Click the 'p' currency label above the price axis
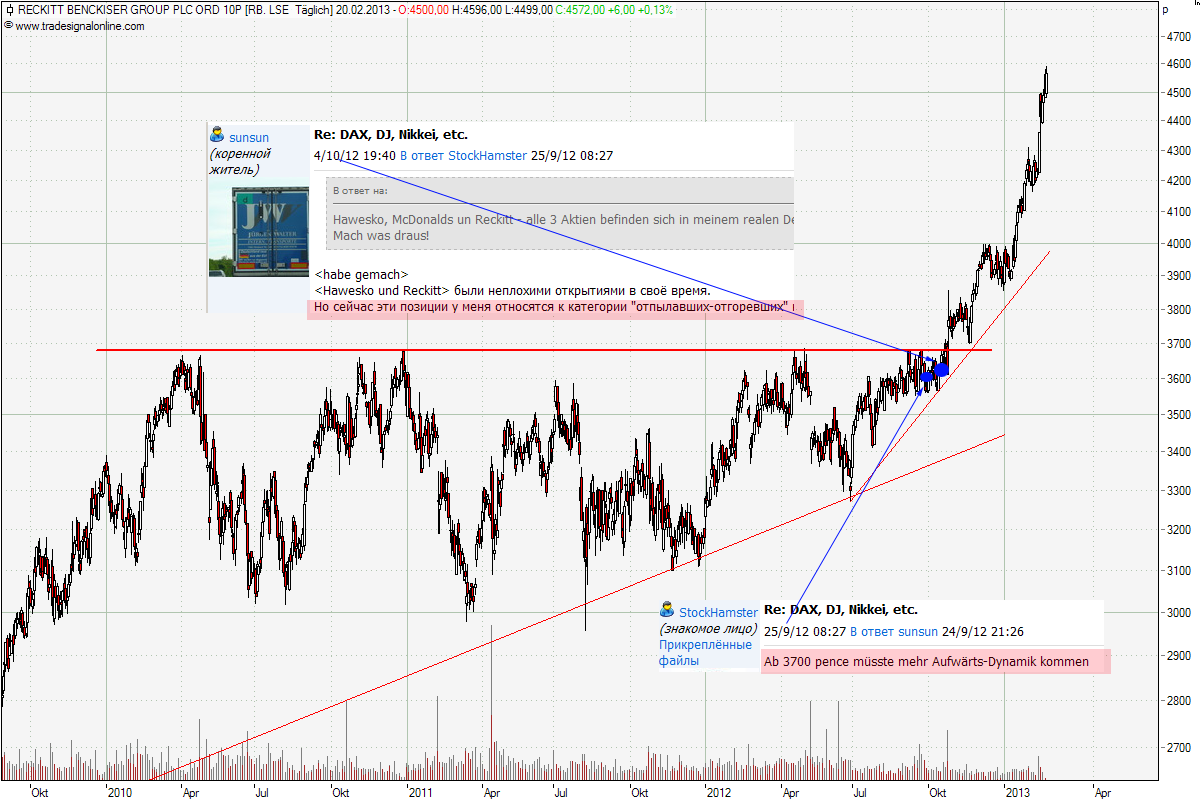 click(x=1165, y=10)
